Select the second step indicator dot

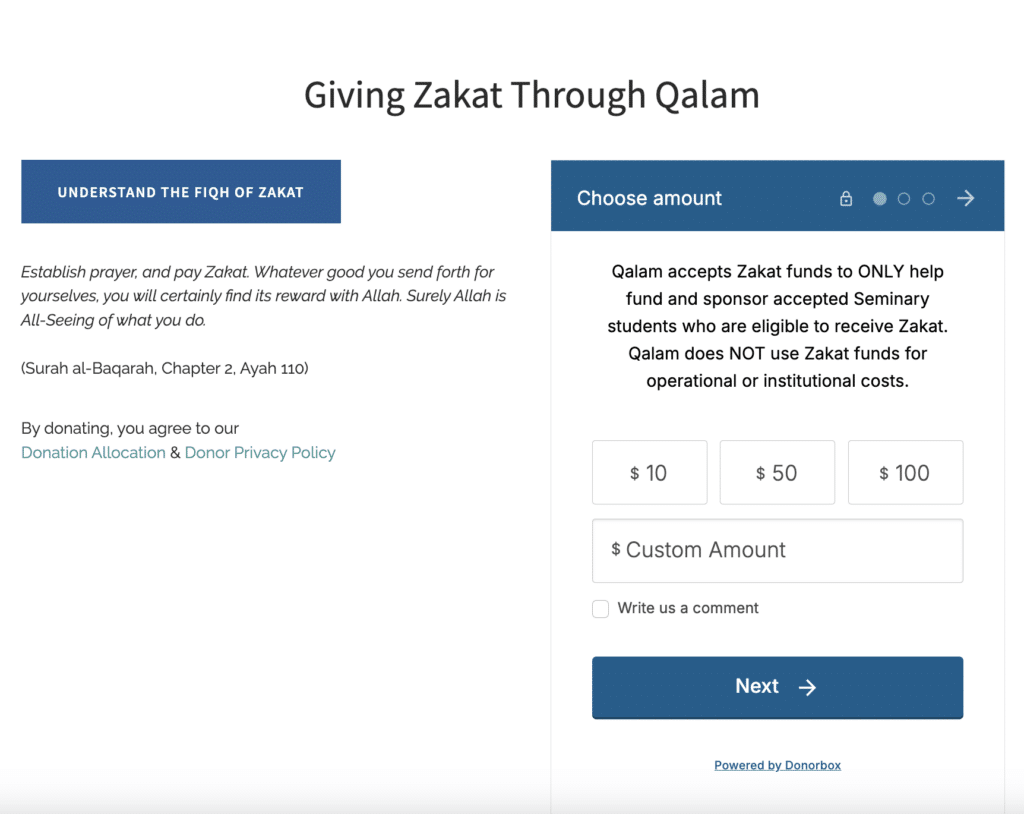(904, 198)
